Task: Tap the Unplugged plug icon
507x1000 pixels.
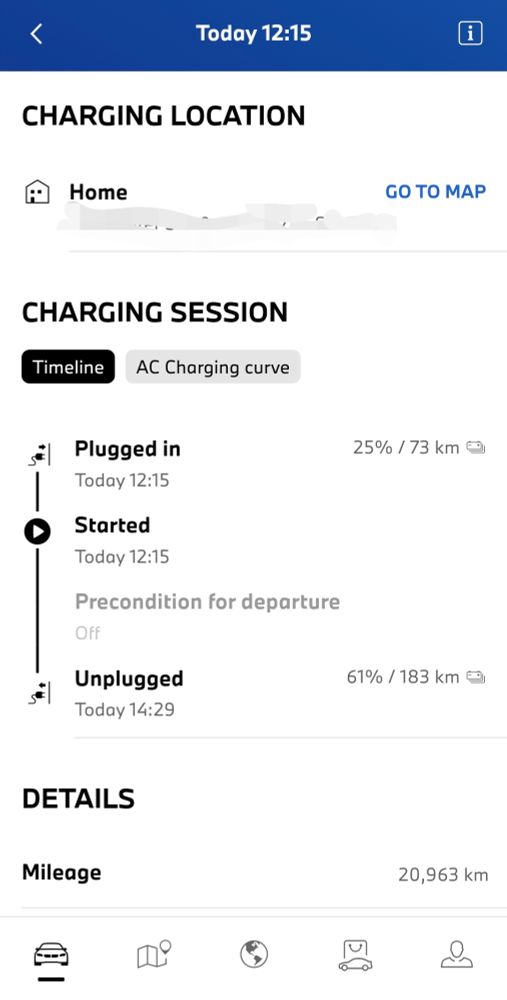Action: pos(39,691)
